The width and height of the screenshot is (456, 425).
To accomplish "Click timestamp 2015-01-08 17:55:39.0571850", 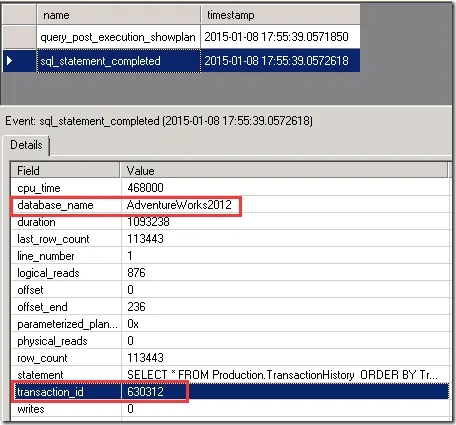I will pyautogui.click(x=276, y=37).
